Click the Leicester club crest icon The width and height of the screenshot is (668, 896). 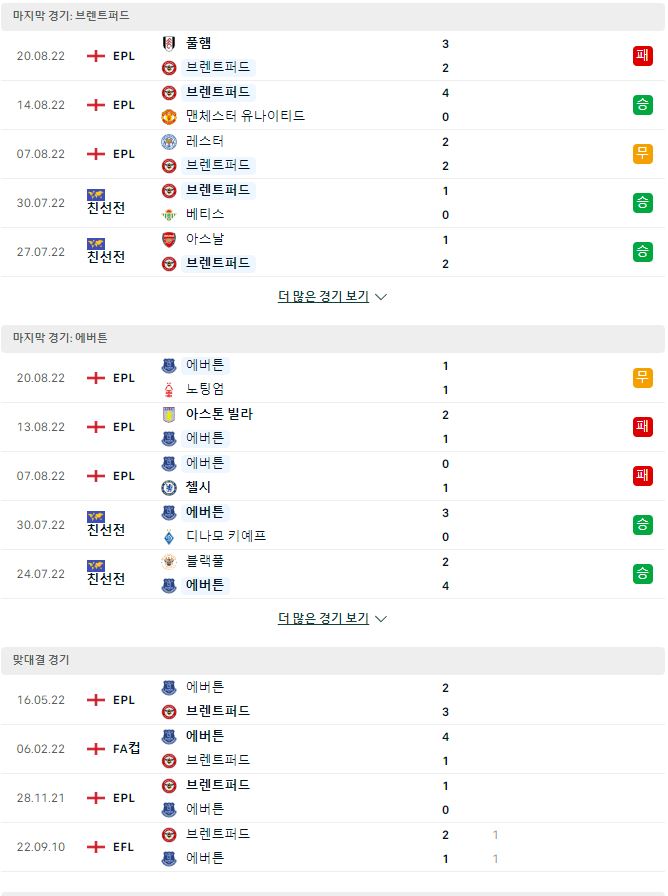point(169,142)
